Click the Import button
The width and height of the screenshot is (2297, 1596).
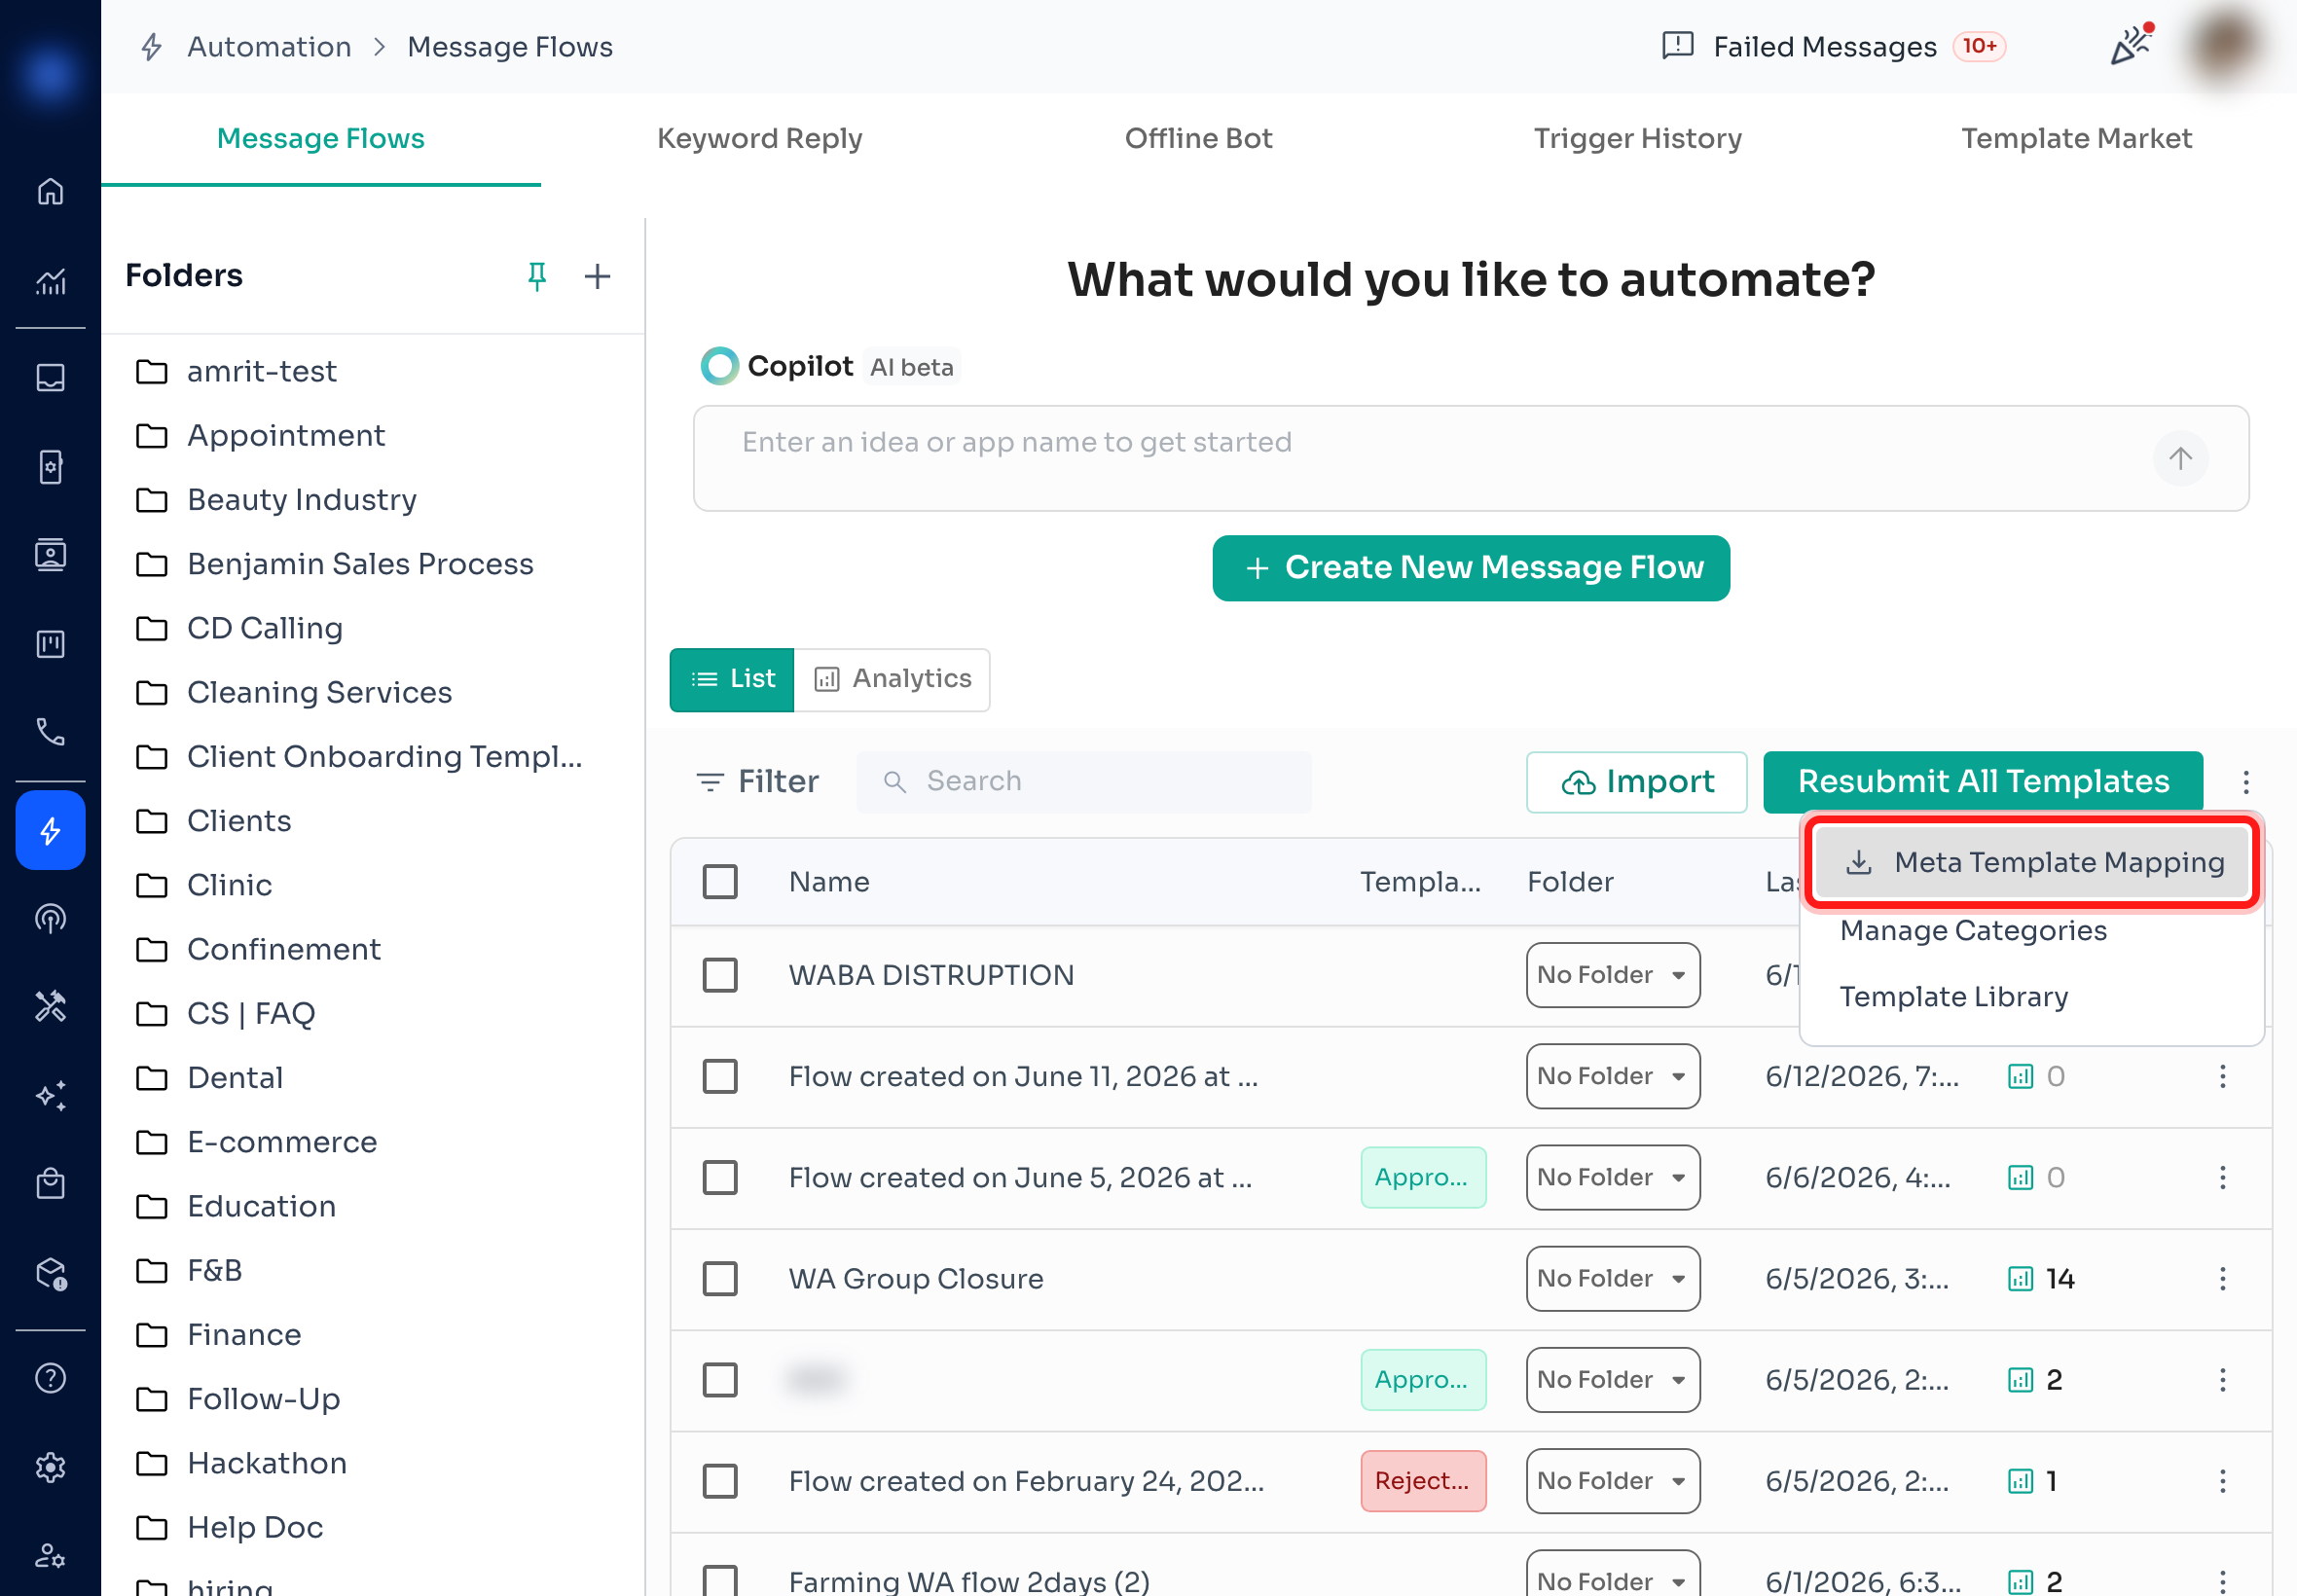[x=1636, y=782]
